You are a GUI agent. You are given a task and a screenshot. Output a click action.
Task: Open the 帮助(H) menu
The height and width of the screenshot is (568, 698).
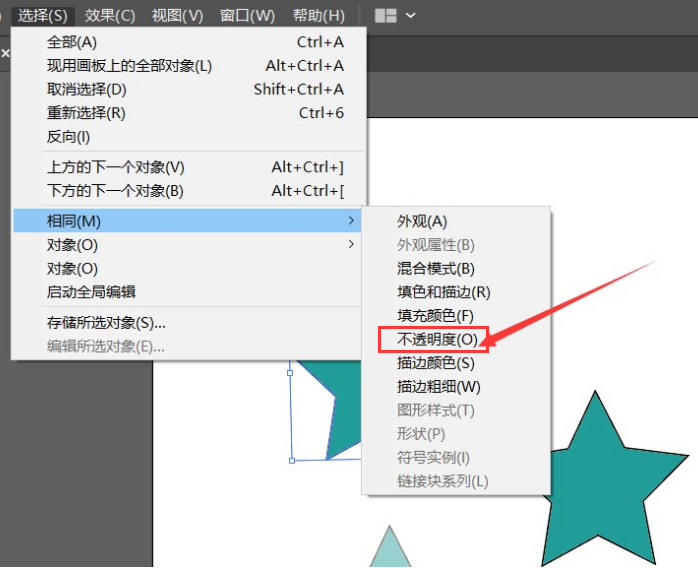click(318, 16)
